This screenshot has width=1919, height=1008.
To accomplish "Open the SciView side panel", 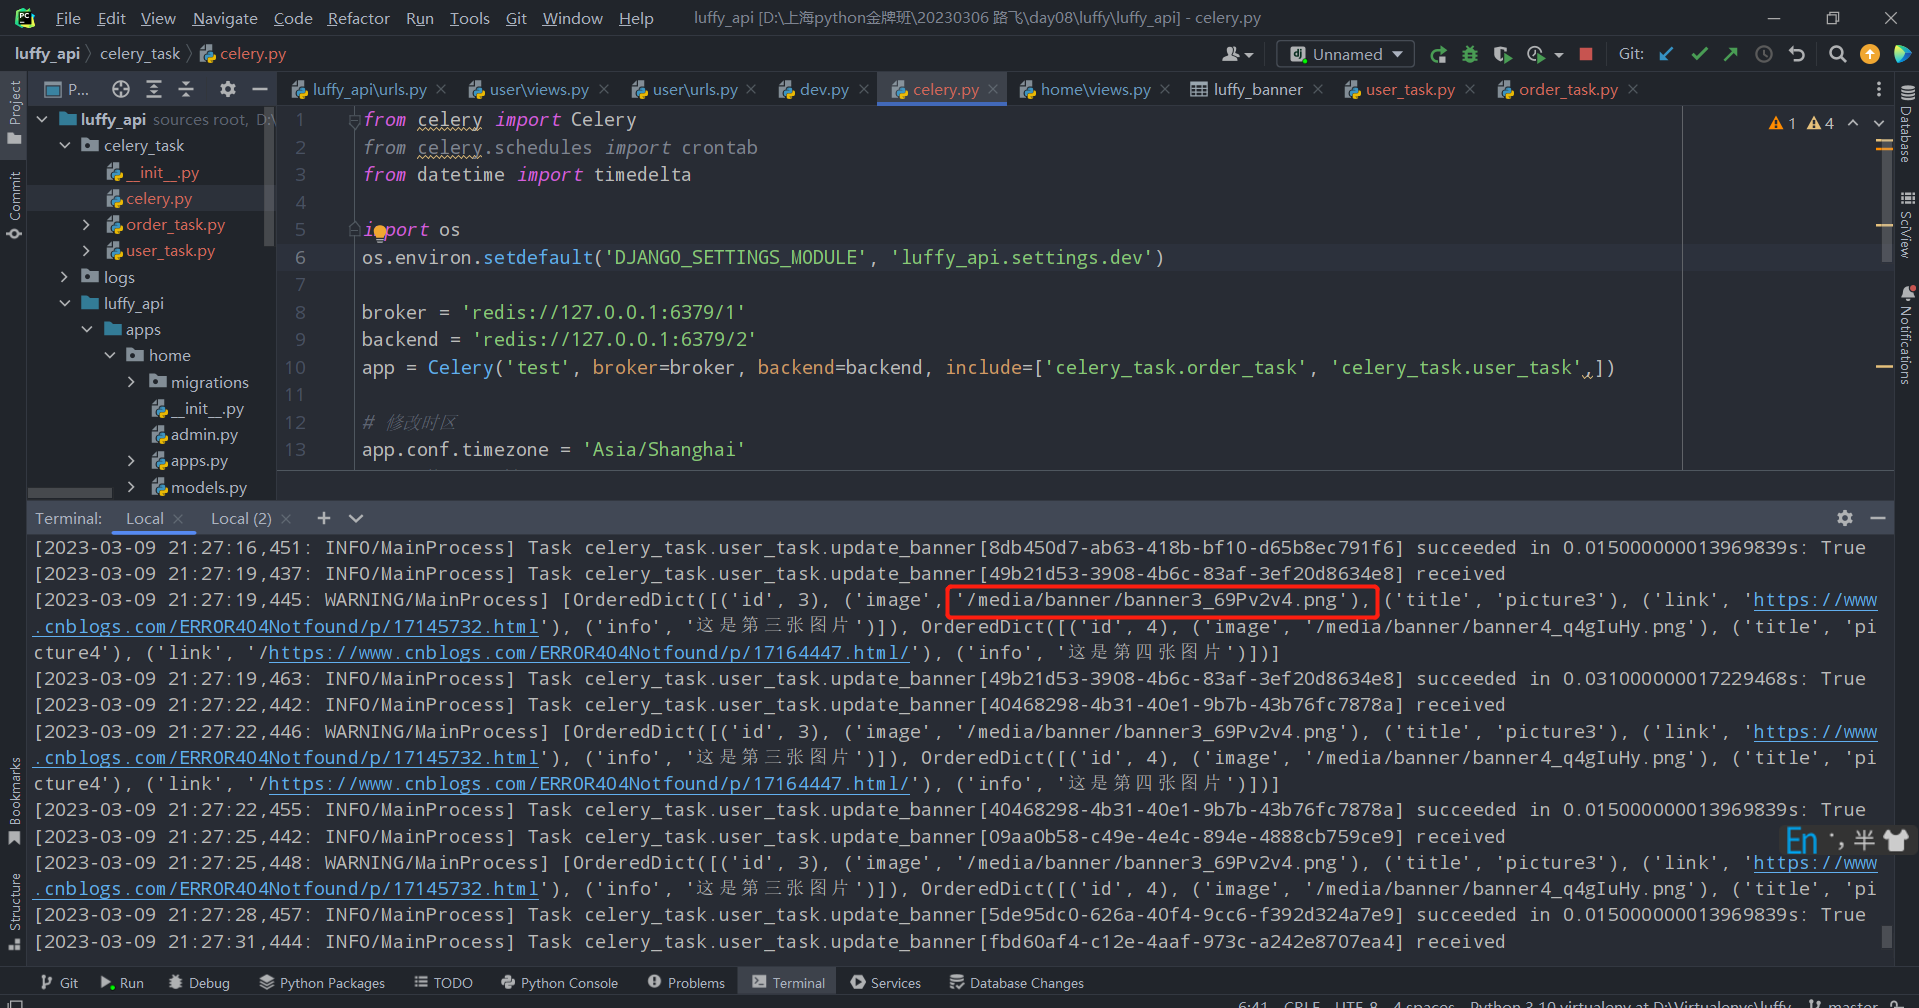I will [x=1907, y=225].
